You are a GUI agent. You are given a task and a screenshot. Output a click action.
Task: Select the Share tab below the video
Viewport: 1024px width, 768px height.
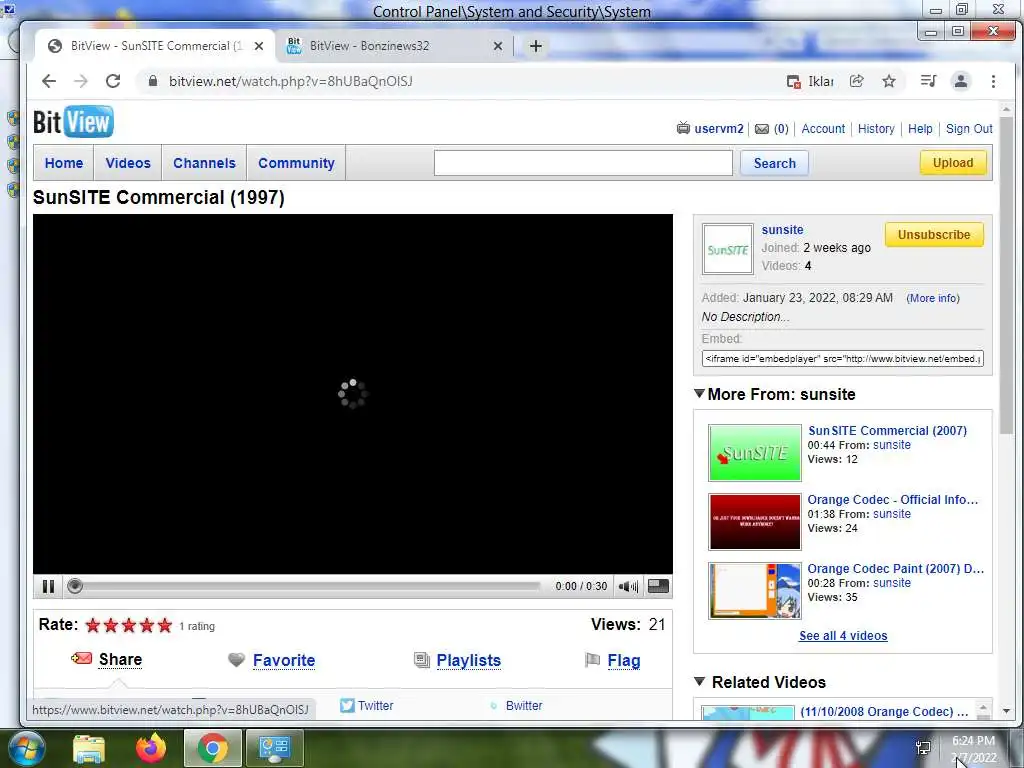120,660
